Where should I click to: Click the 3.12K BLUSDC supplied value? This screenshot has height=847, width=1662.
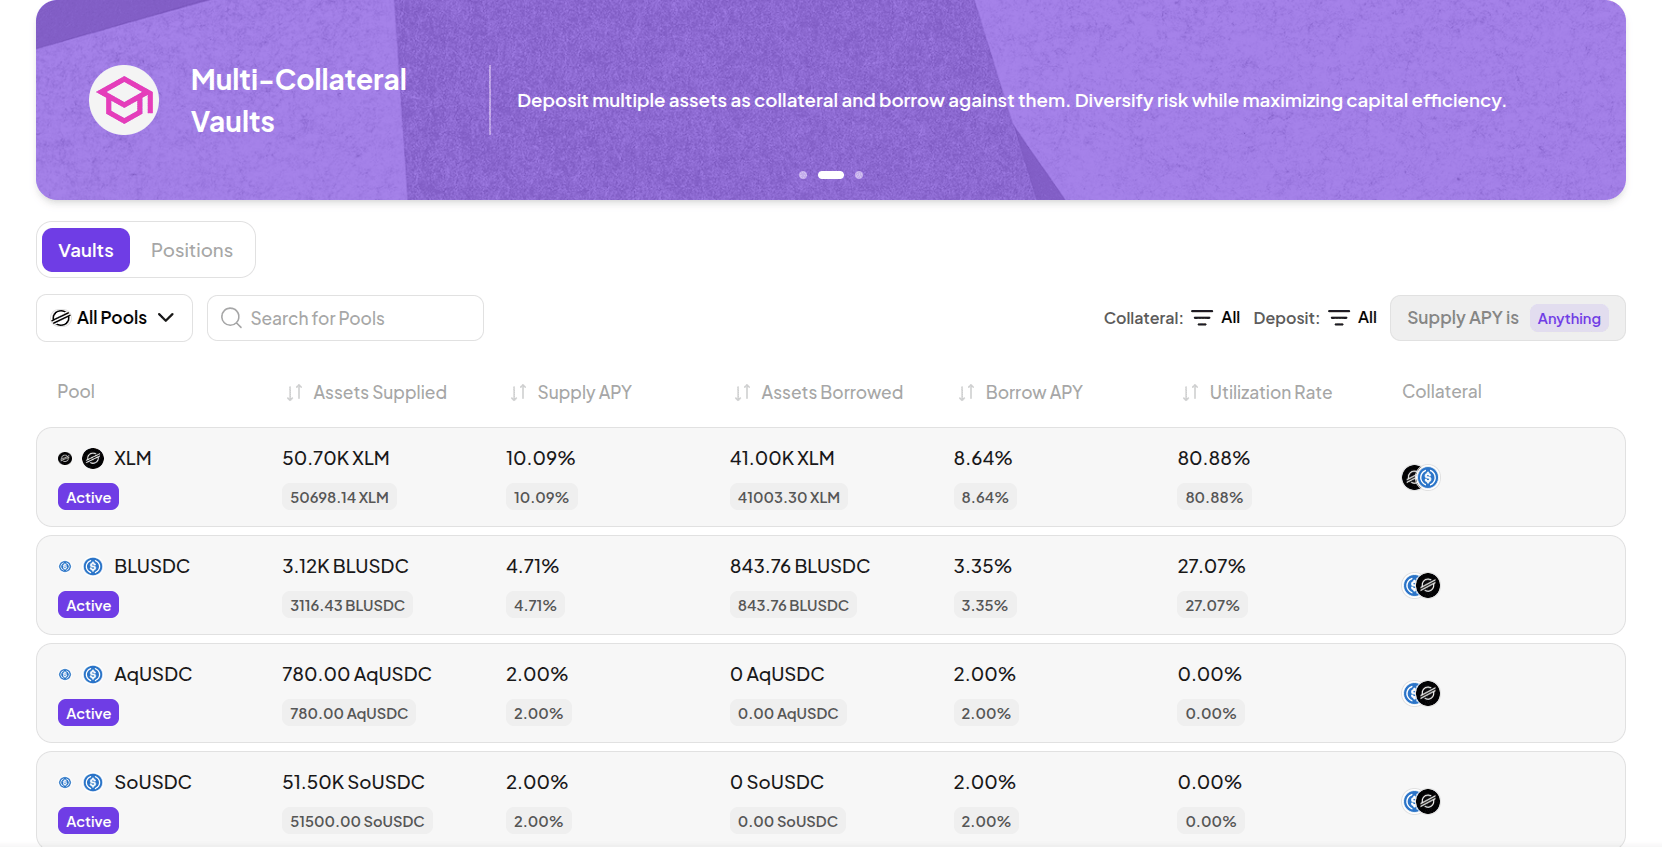(x=345, y=566)
